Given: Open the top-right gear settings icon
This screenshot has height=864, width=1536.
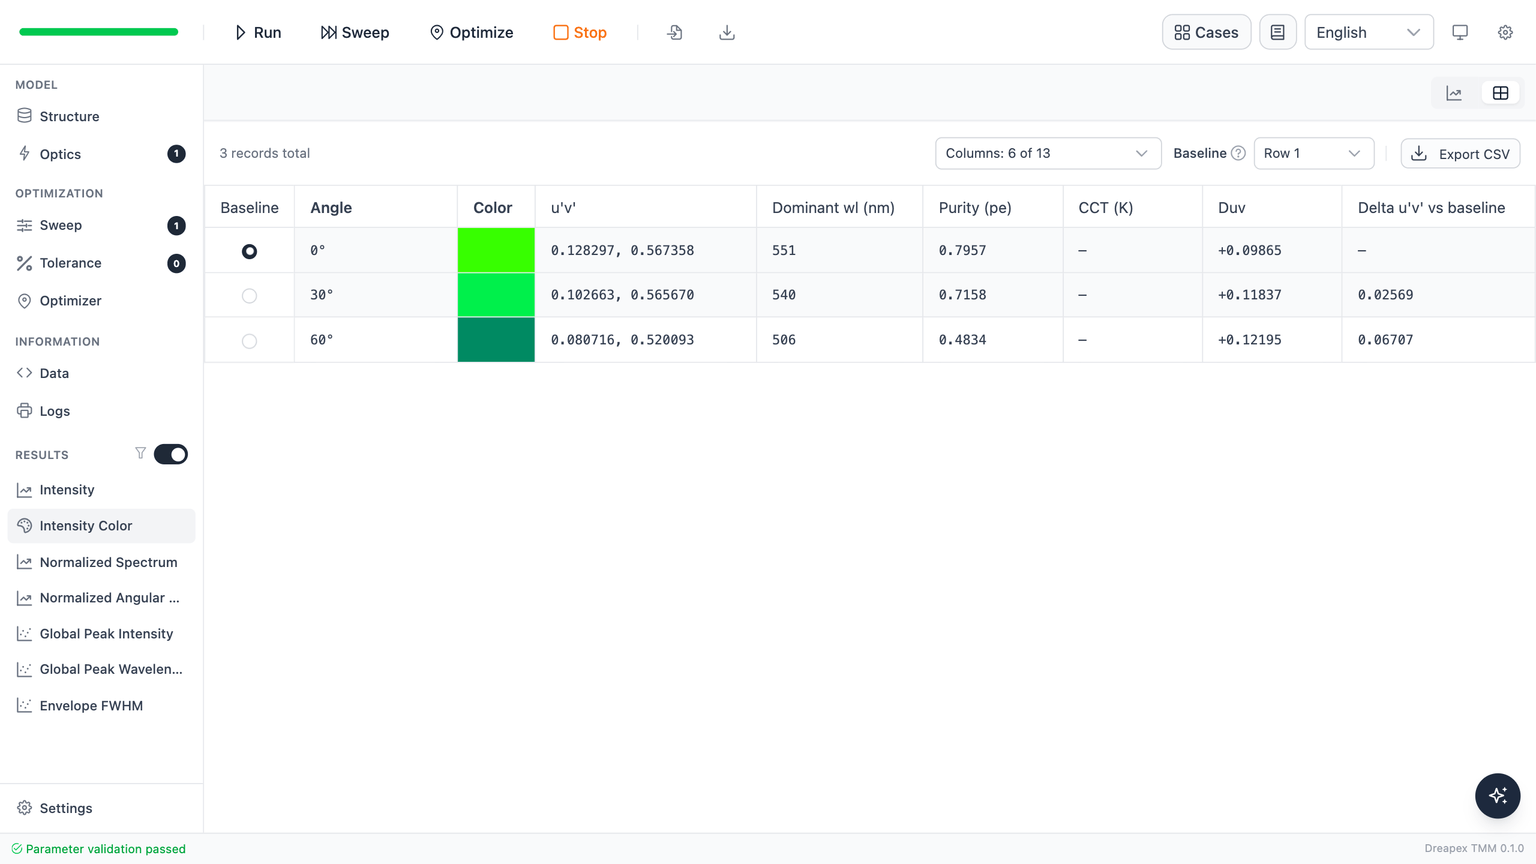Looking at the screenshot, I should pos(1505,32).
